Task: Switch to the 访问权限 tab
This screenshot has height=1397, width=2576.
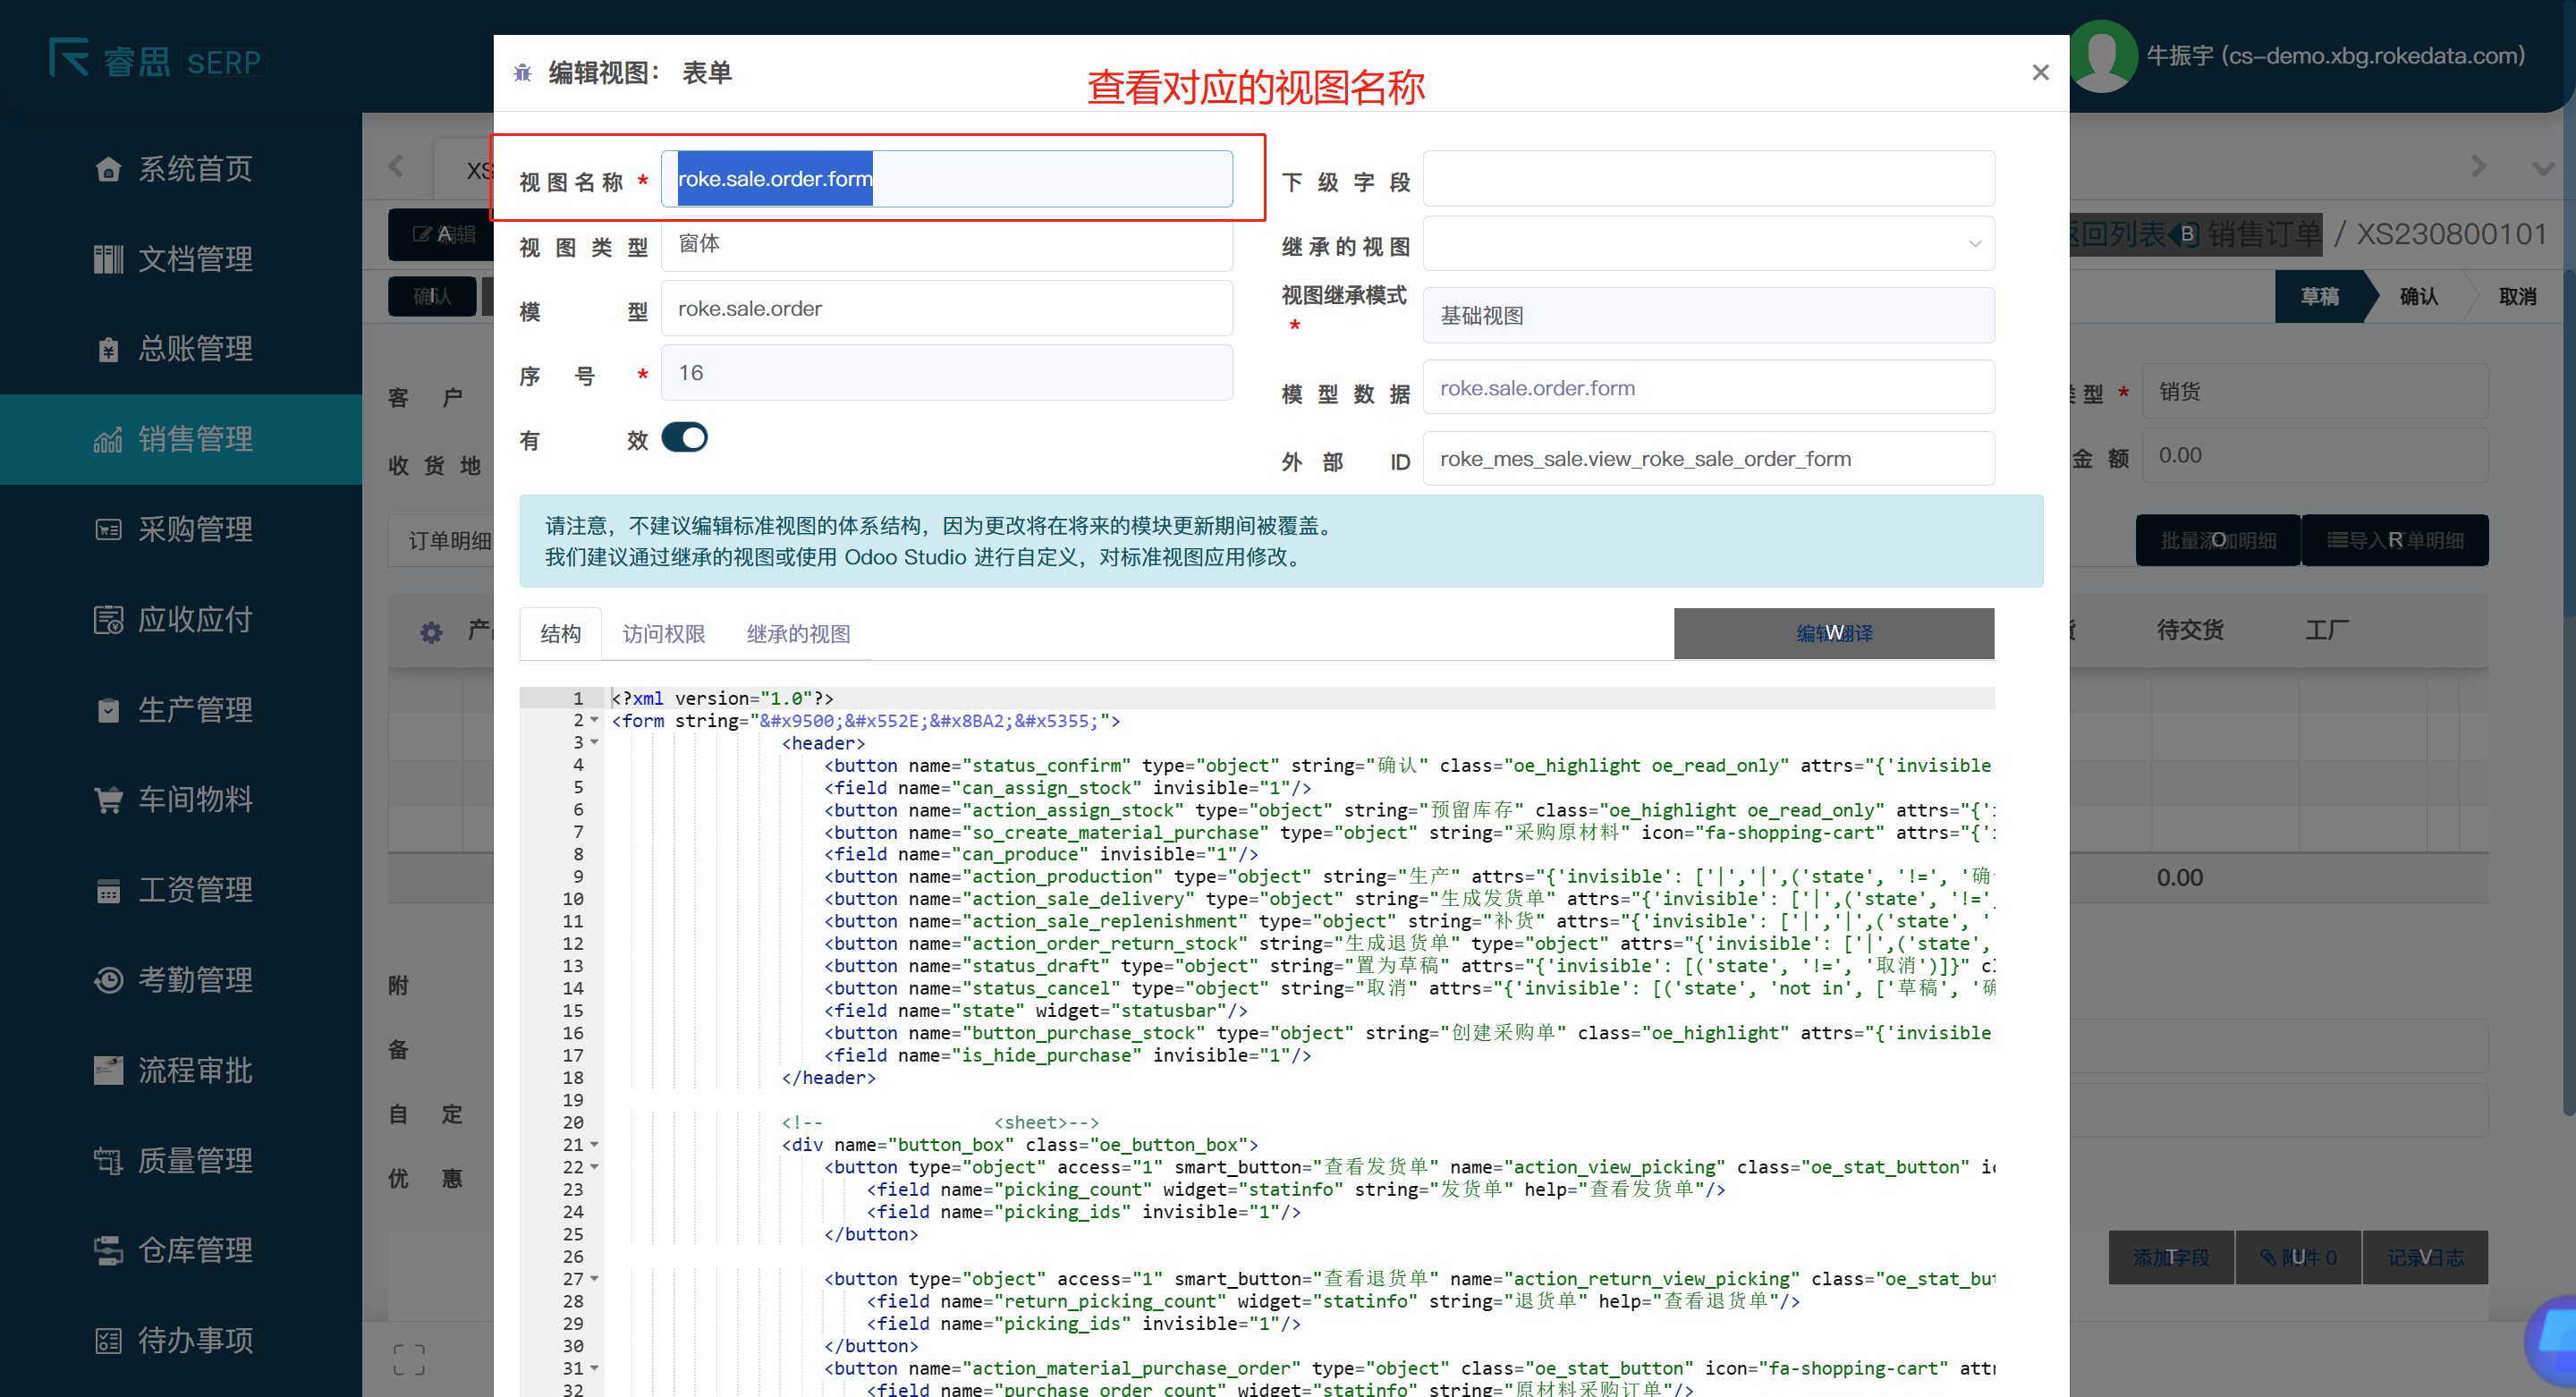Action: pyautogui.click(x=663, y=634)
